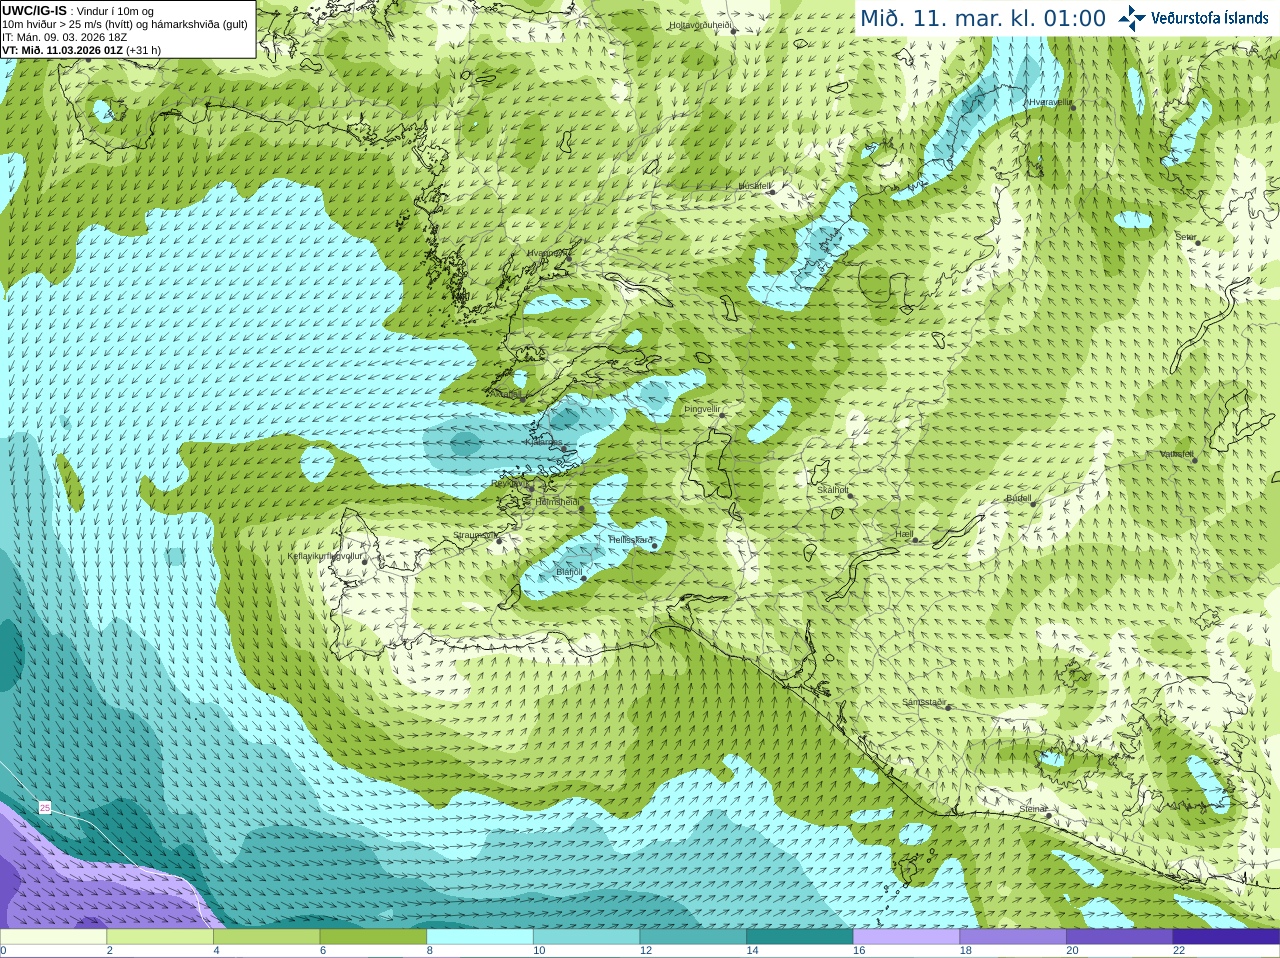Click the Keflavíkurflugvöllur station label

(x=325, y=556)
